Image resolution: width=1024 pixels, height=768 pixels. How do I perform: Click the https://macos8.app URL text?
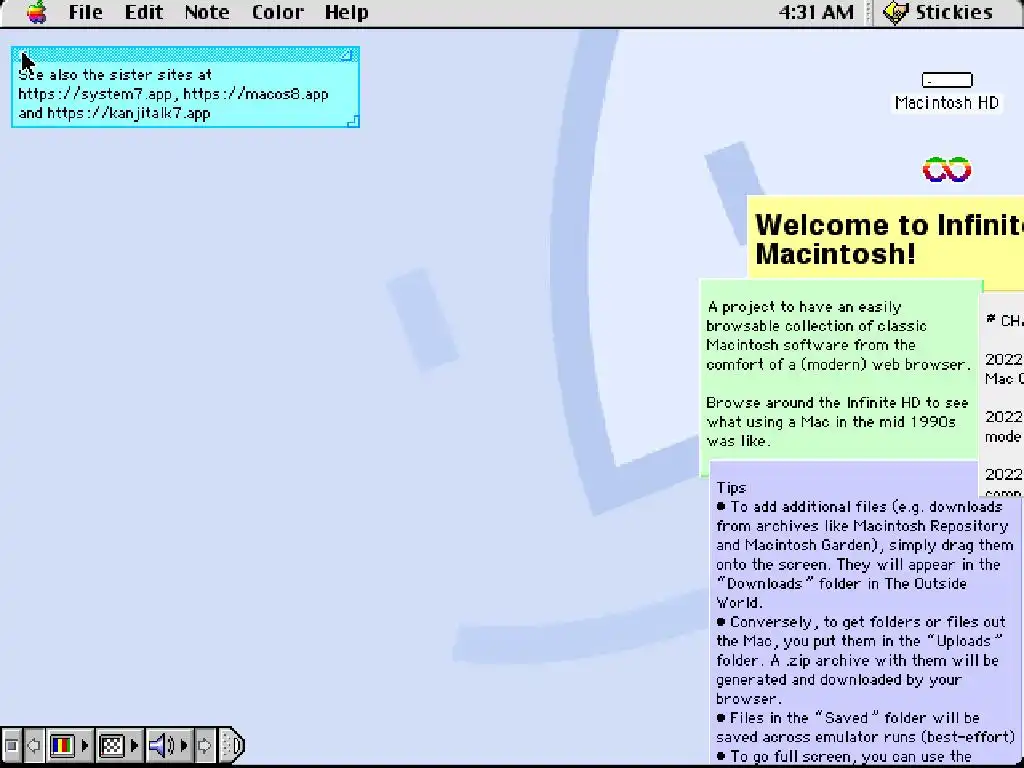[256, 94]
